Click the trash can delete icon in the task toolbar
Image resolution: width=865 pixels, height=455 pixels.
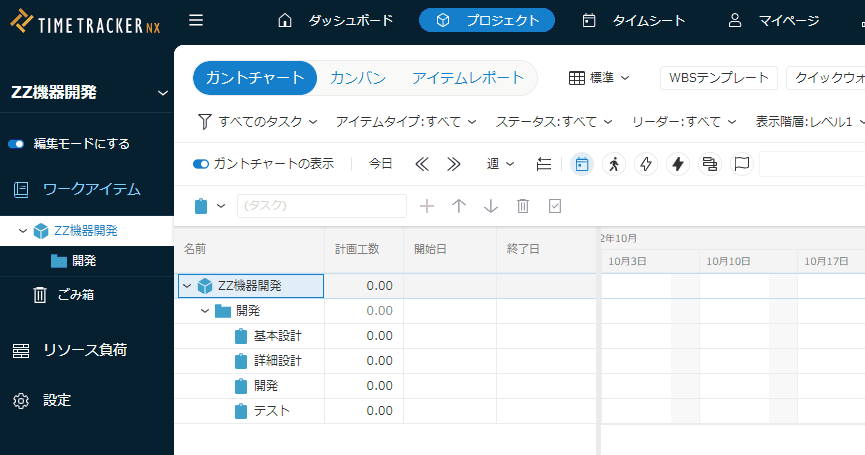[523, 206]
